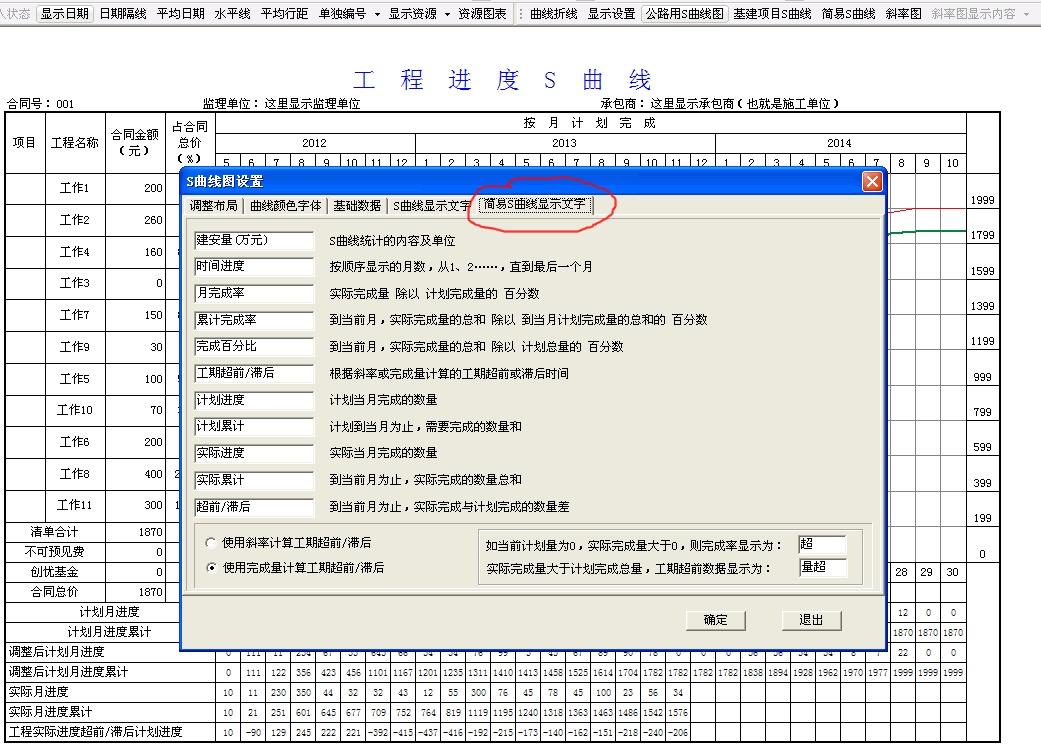The image size is (1041, 751).
Task: Click the 实际累计 input field
Action: click(254, 479)
